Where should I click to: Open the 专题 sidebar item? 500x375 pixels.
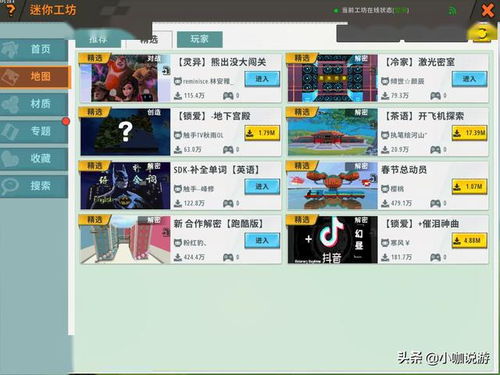pyautogui.click(x=34, y=131)
